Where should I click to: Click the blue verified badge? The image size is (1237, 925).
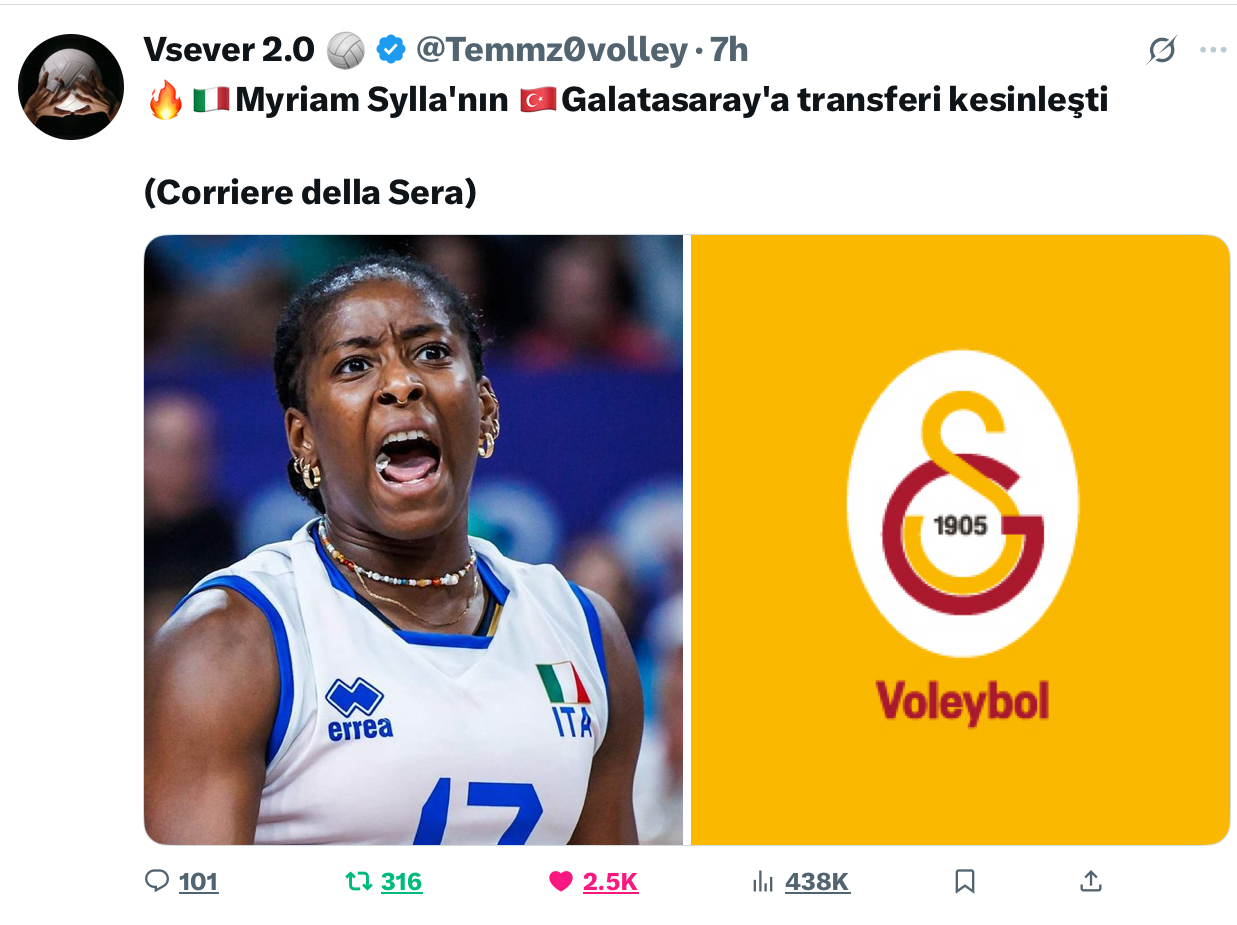tap(390, 49)
